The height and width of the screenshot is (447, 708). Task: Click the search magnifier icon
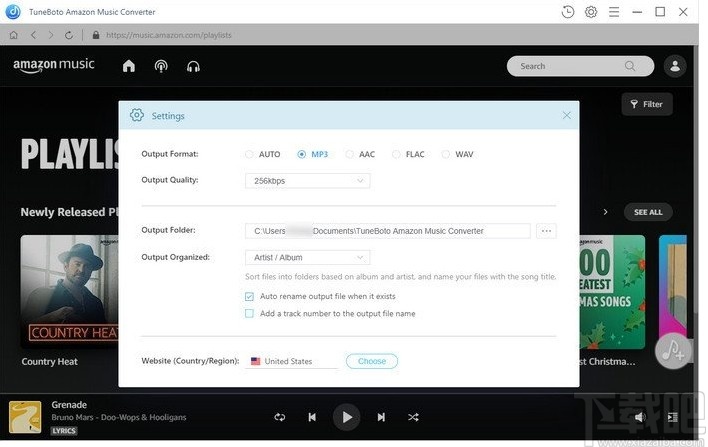tap(630, 66)
